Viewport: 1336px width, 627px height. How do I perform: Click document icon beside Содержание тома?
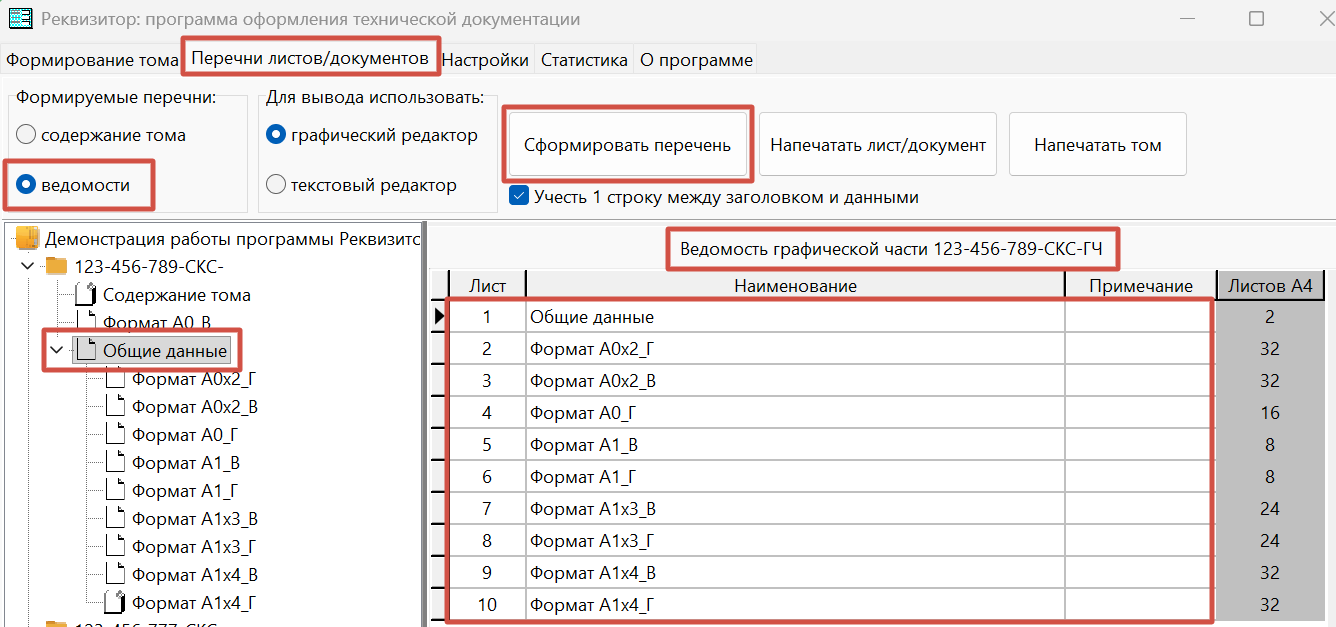click(86, 294)
